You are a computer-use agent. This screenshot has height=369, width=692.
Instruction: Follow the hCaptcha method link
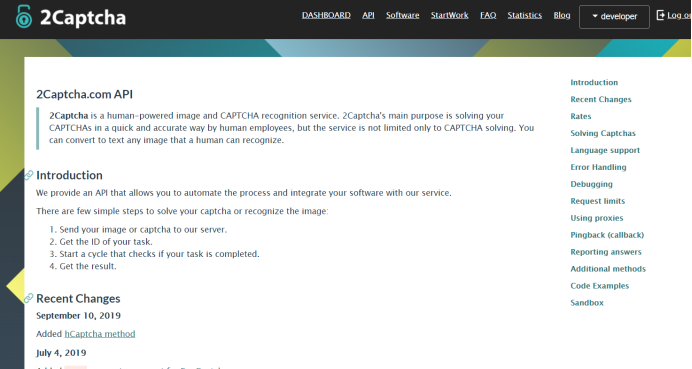click(100, 334)
